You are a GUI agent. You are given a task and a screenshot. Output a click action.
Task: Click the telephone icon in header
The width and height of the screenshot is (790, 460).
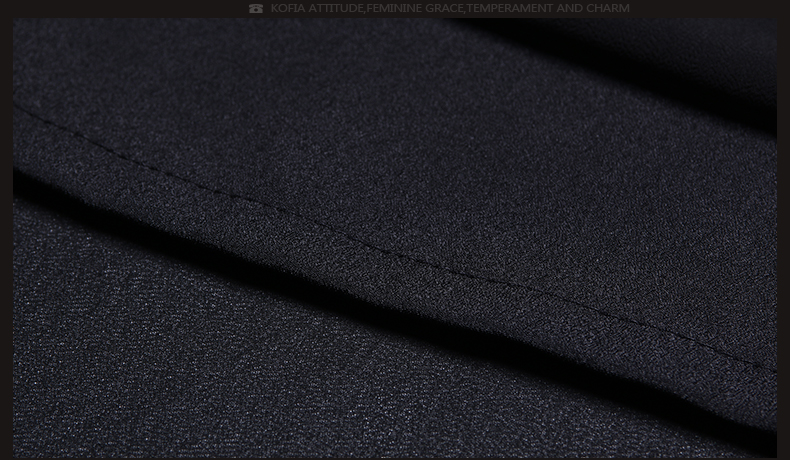tap(256, 9)
